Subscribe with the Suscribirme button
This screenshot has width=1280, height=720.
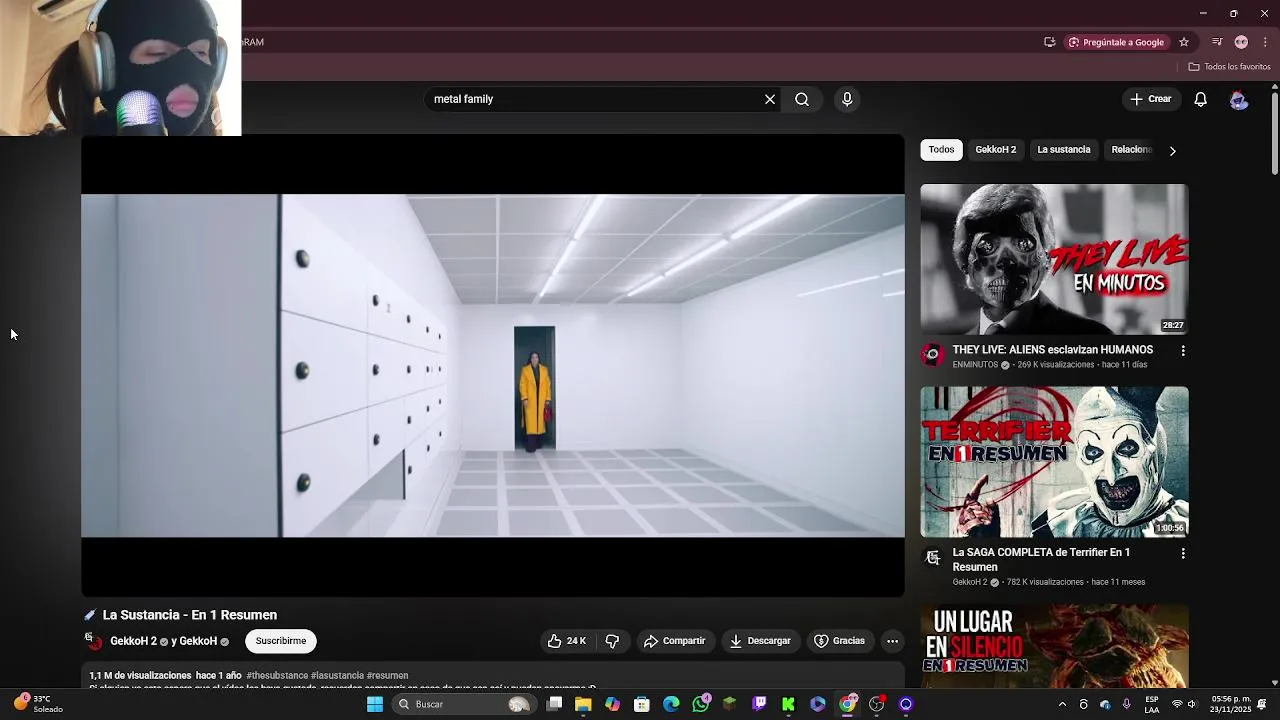coord(281,641)
